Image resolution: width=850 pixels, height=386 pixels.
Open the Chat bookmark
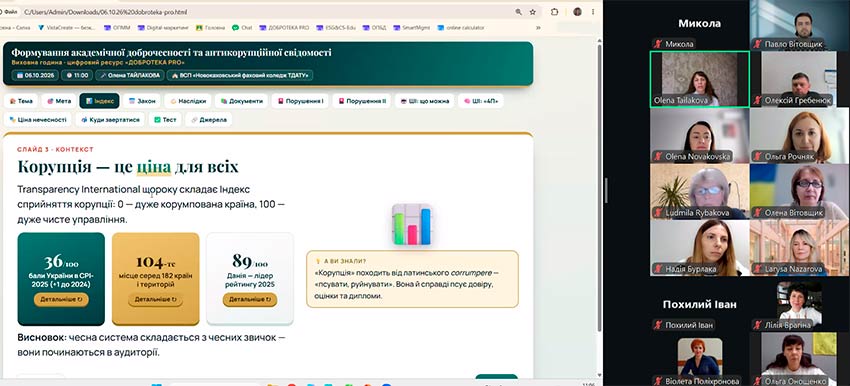[242, 28]
